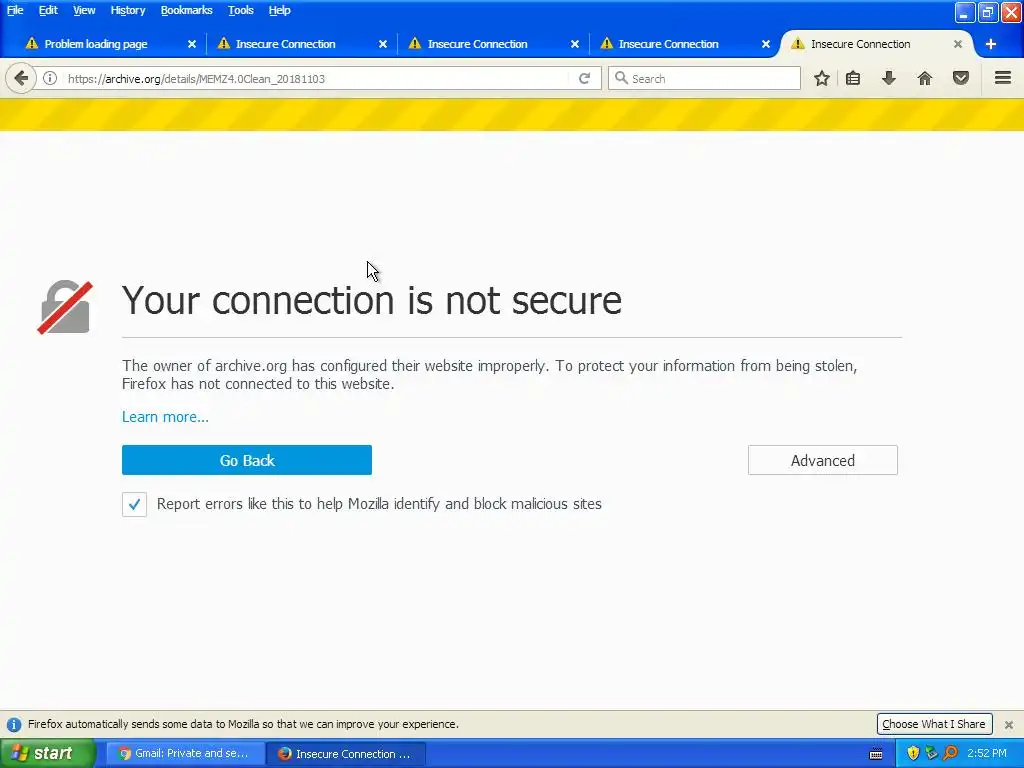Open the hamburger menu
Image resolution: width=1024 pixels, height=768 pixels.
tap(1002, 78)
